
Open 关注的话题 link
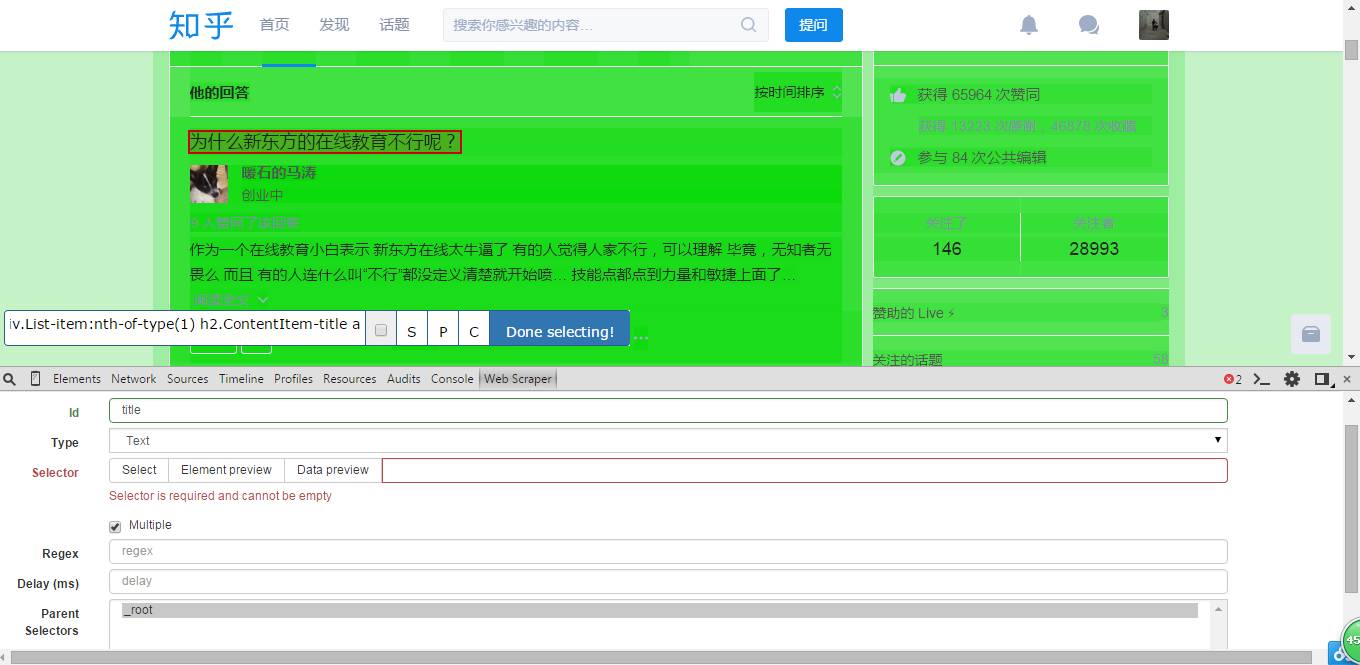point(907,360)
